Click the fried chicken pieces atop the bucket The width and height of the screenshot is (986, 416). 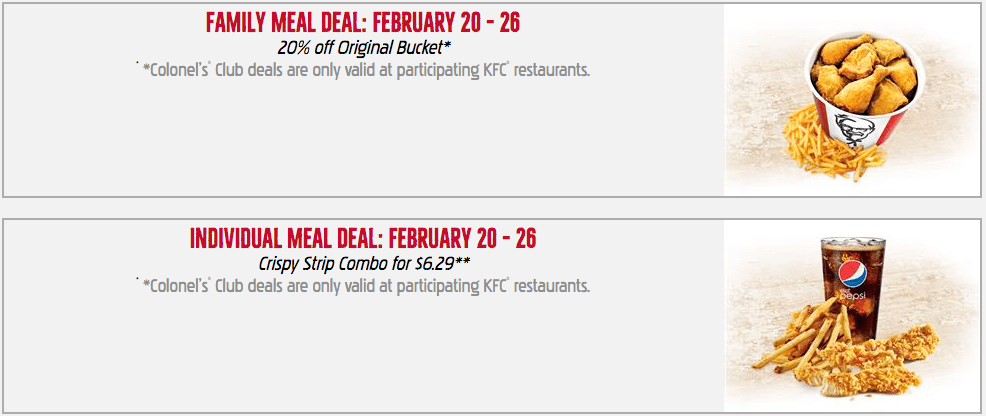point(864,73)
